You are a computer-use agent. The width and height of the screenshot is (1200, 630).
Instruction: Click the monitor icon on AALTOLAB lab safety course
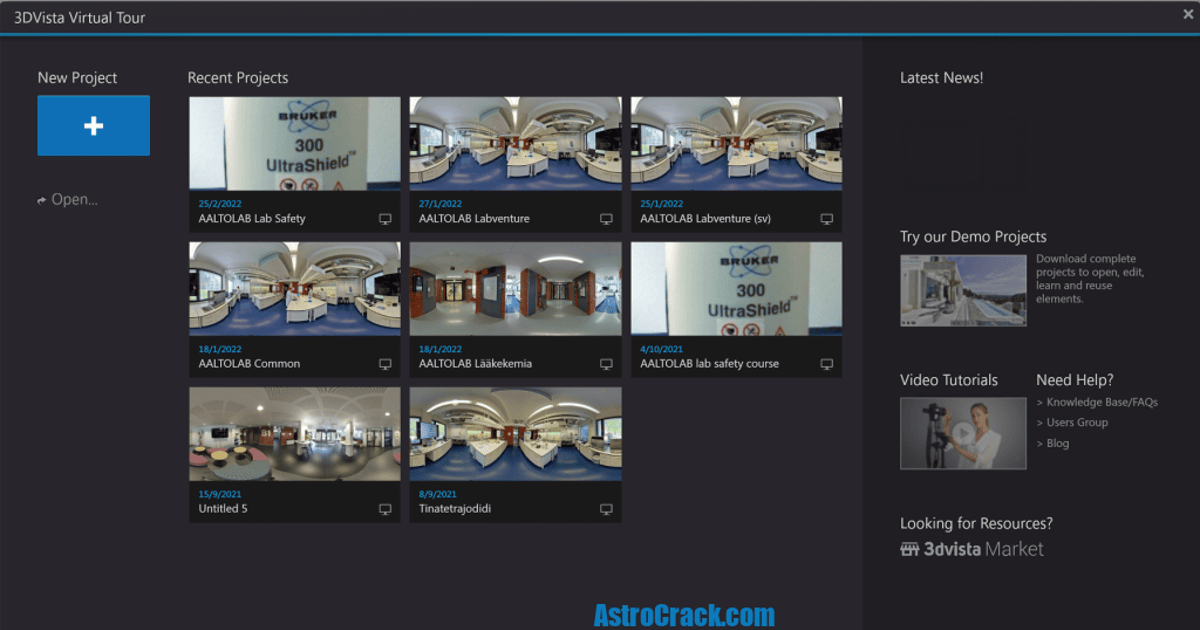tap(827, 364)
